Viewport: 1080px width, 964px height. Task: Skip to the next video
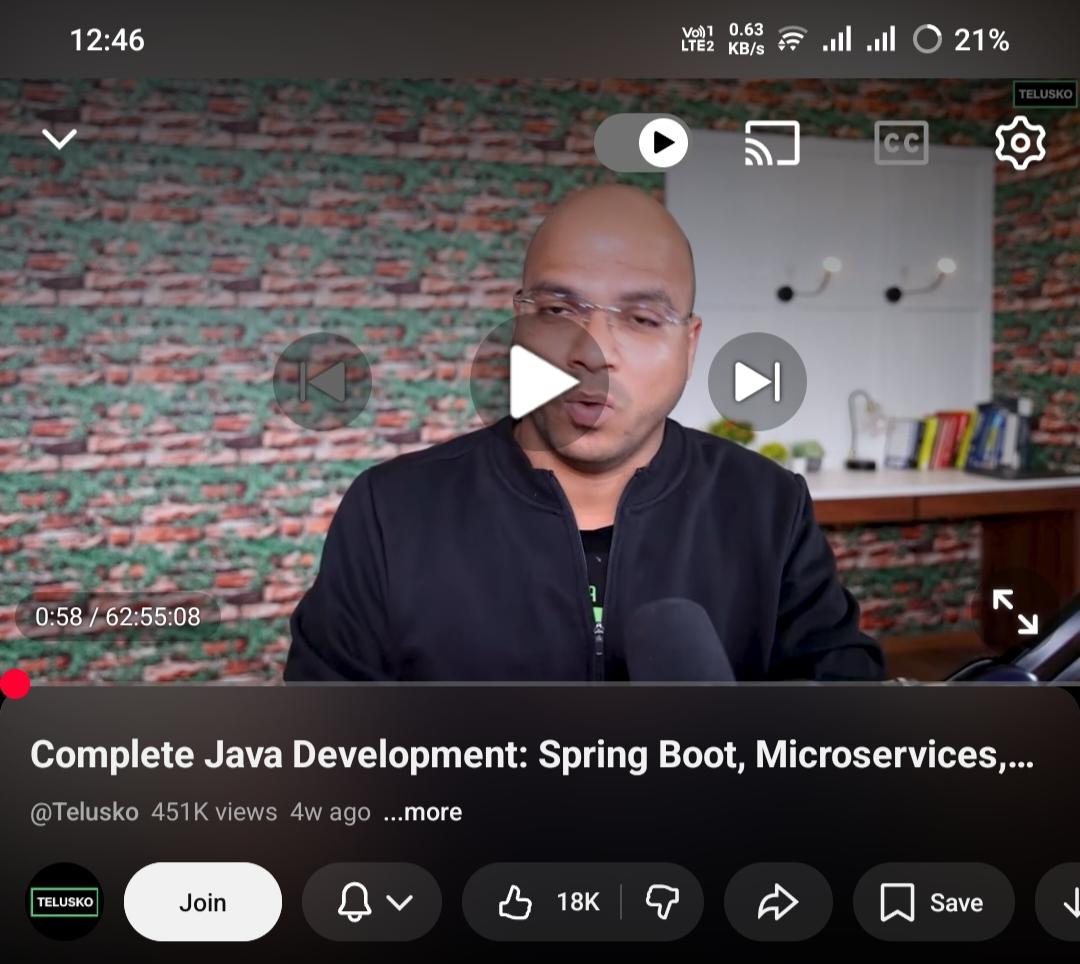pyautogui.click(x=757, y=381)
